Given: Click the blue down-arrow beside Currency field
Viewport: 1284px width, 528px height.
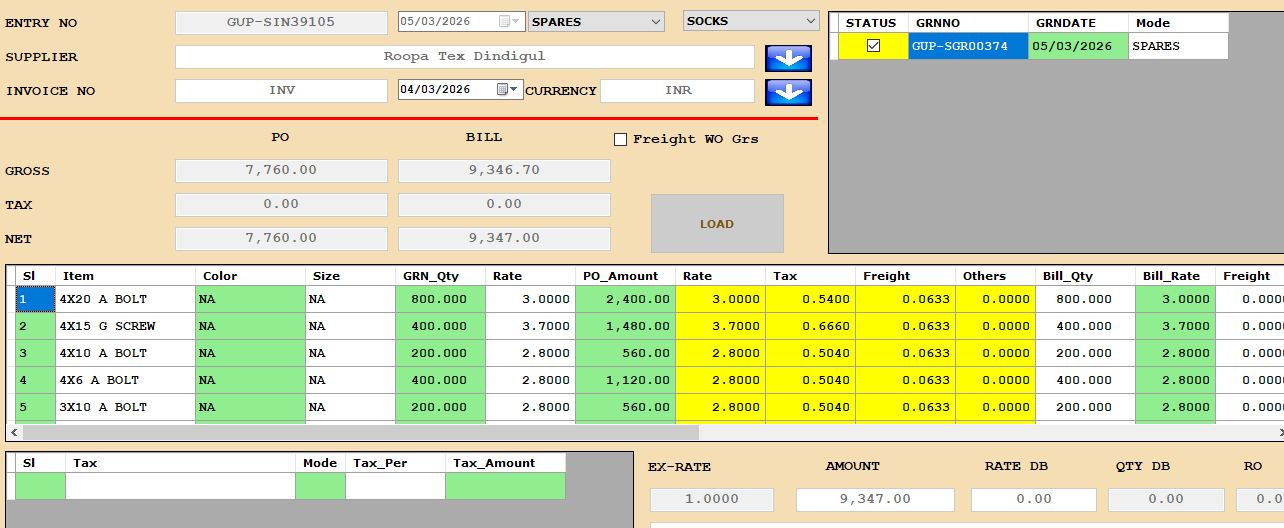Looking at the screenshot, I should 788,92.
